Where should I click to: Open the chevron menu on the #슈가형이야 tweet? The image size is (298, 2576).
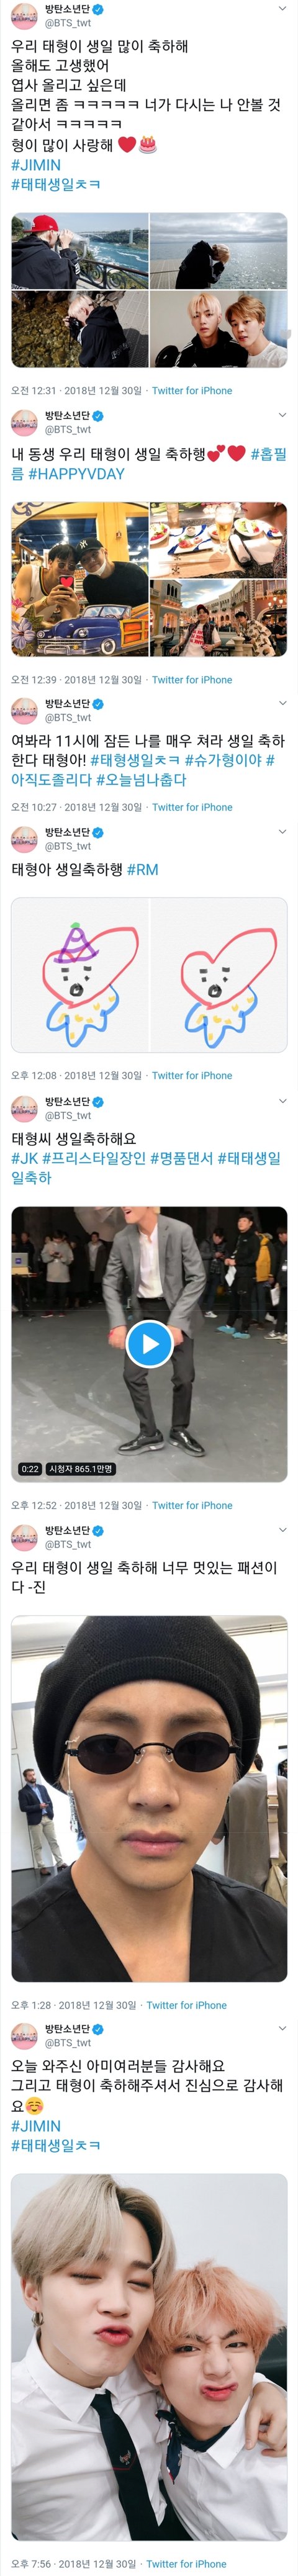click(x=282, y=703)
